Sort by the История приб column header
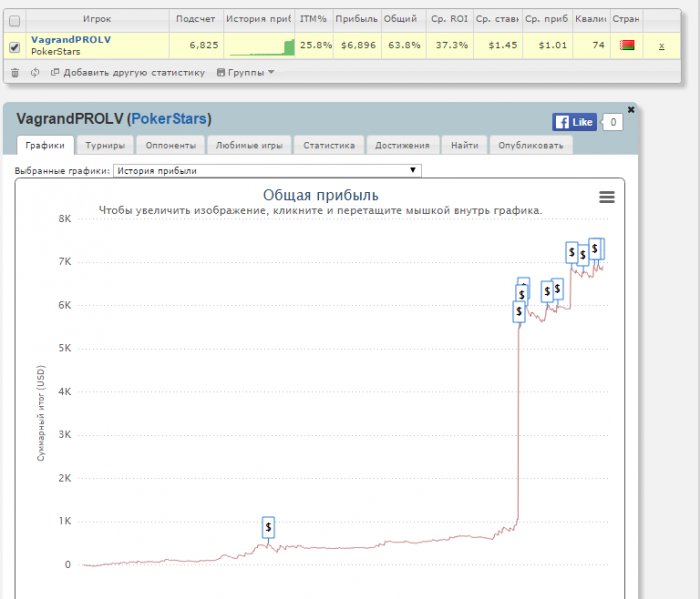Screen dimensions: 700x599 [x=258, y=19]
